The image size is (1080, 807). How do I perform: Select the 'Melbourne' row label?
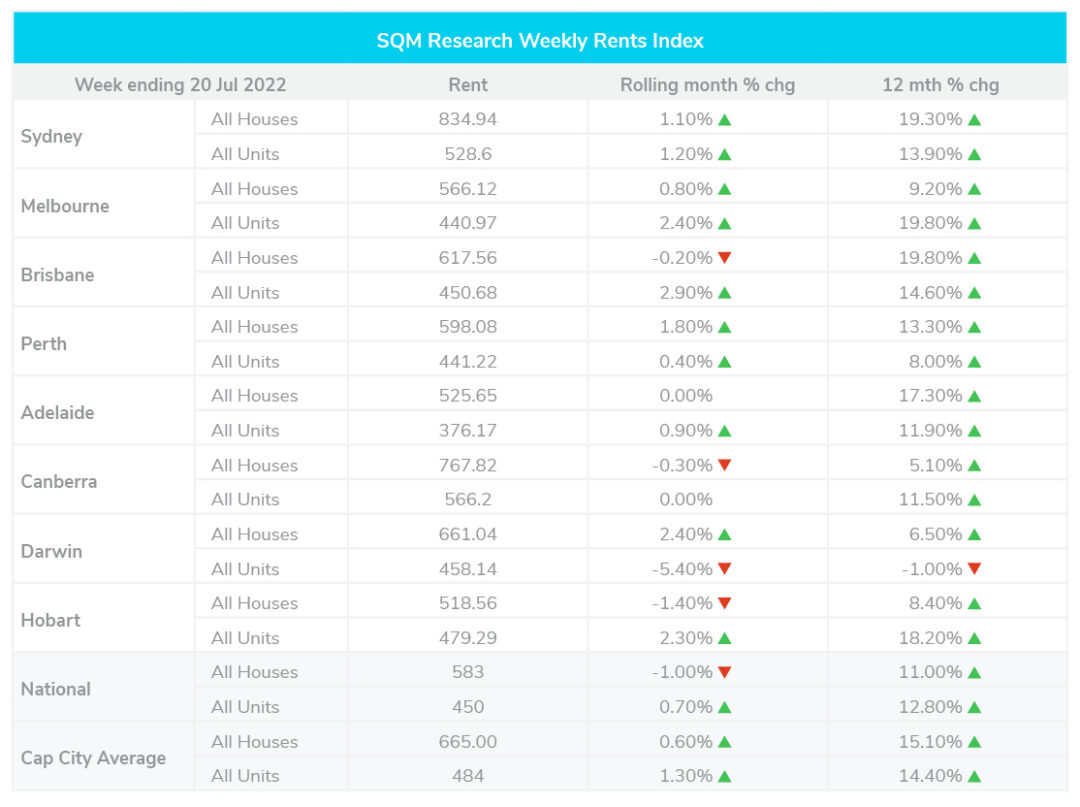click(65, 206)
